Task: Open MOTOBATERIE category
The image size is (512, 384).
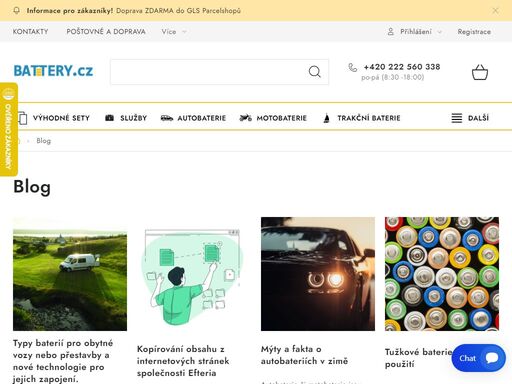Action: (x=281, y=118)
